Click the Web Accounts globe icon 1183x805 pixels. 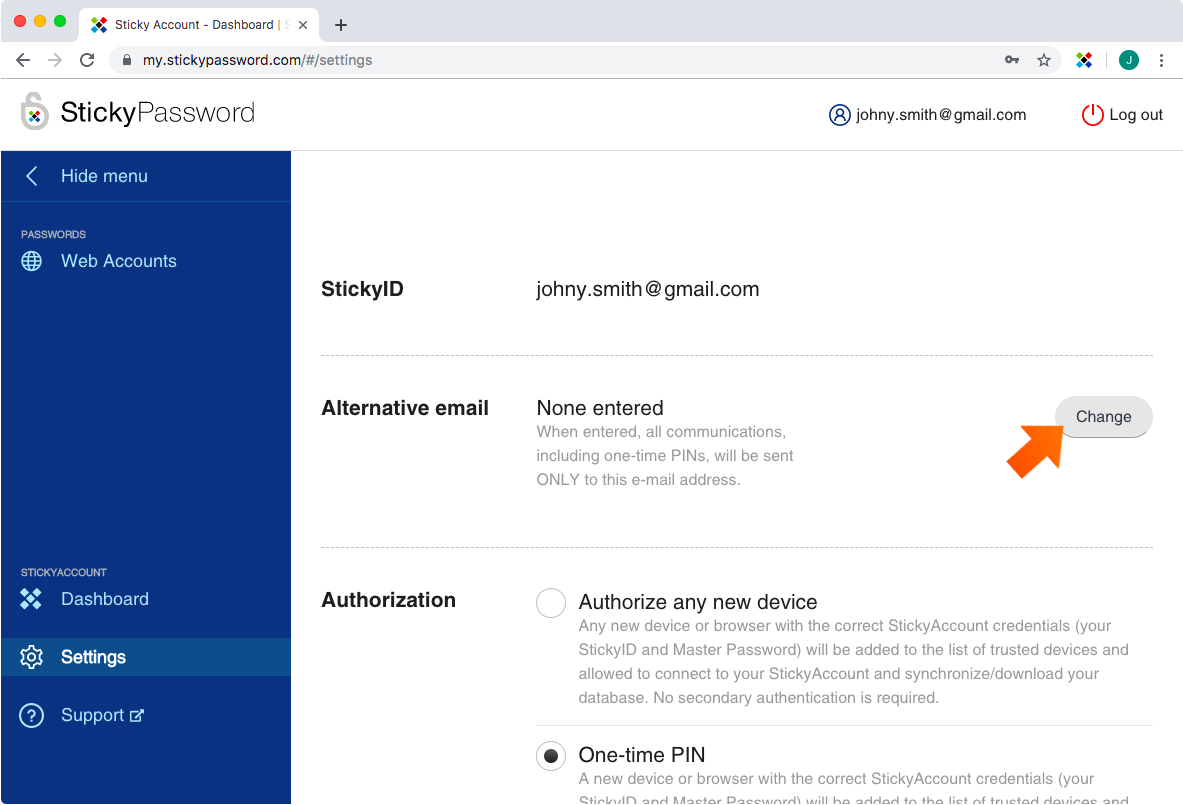[32, 261]
